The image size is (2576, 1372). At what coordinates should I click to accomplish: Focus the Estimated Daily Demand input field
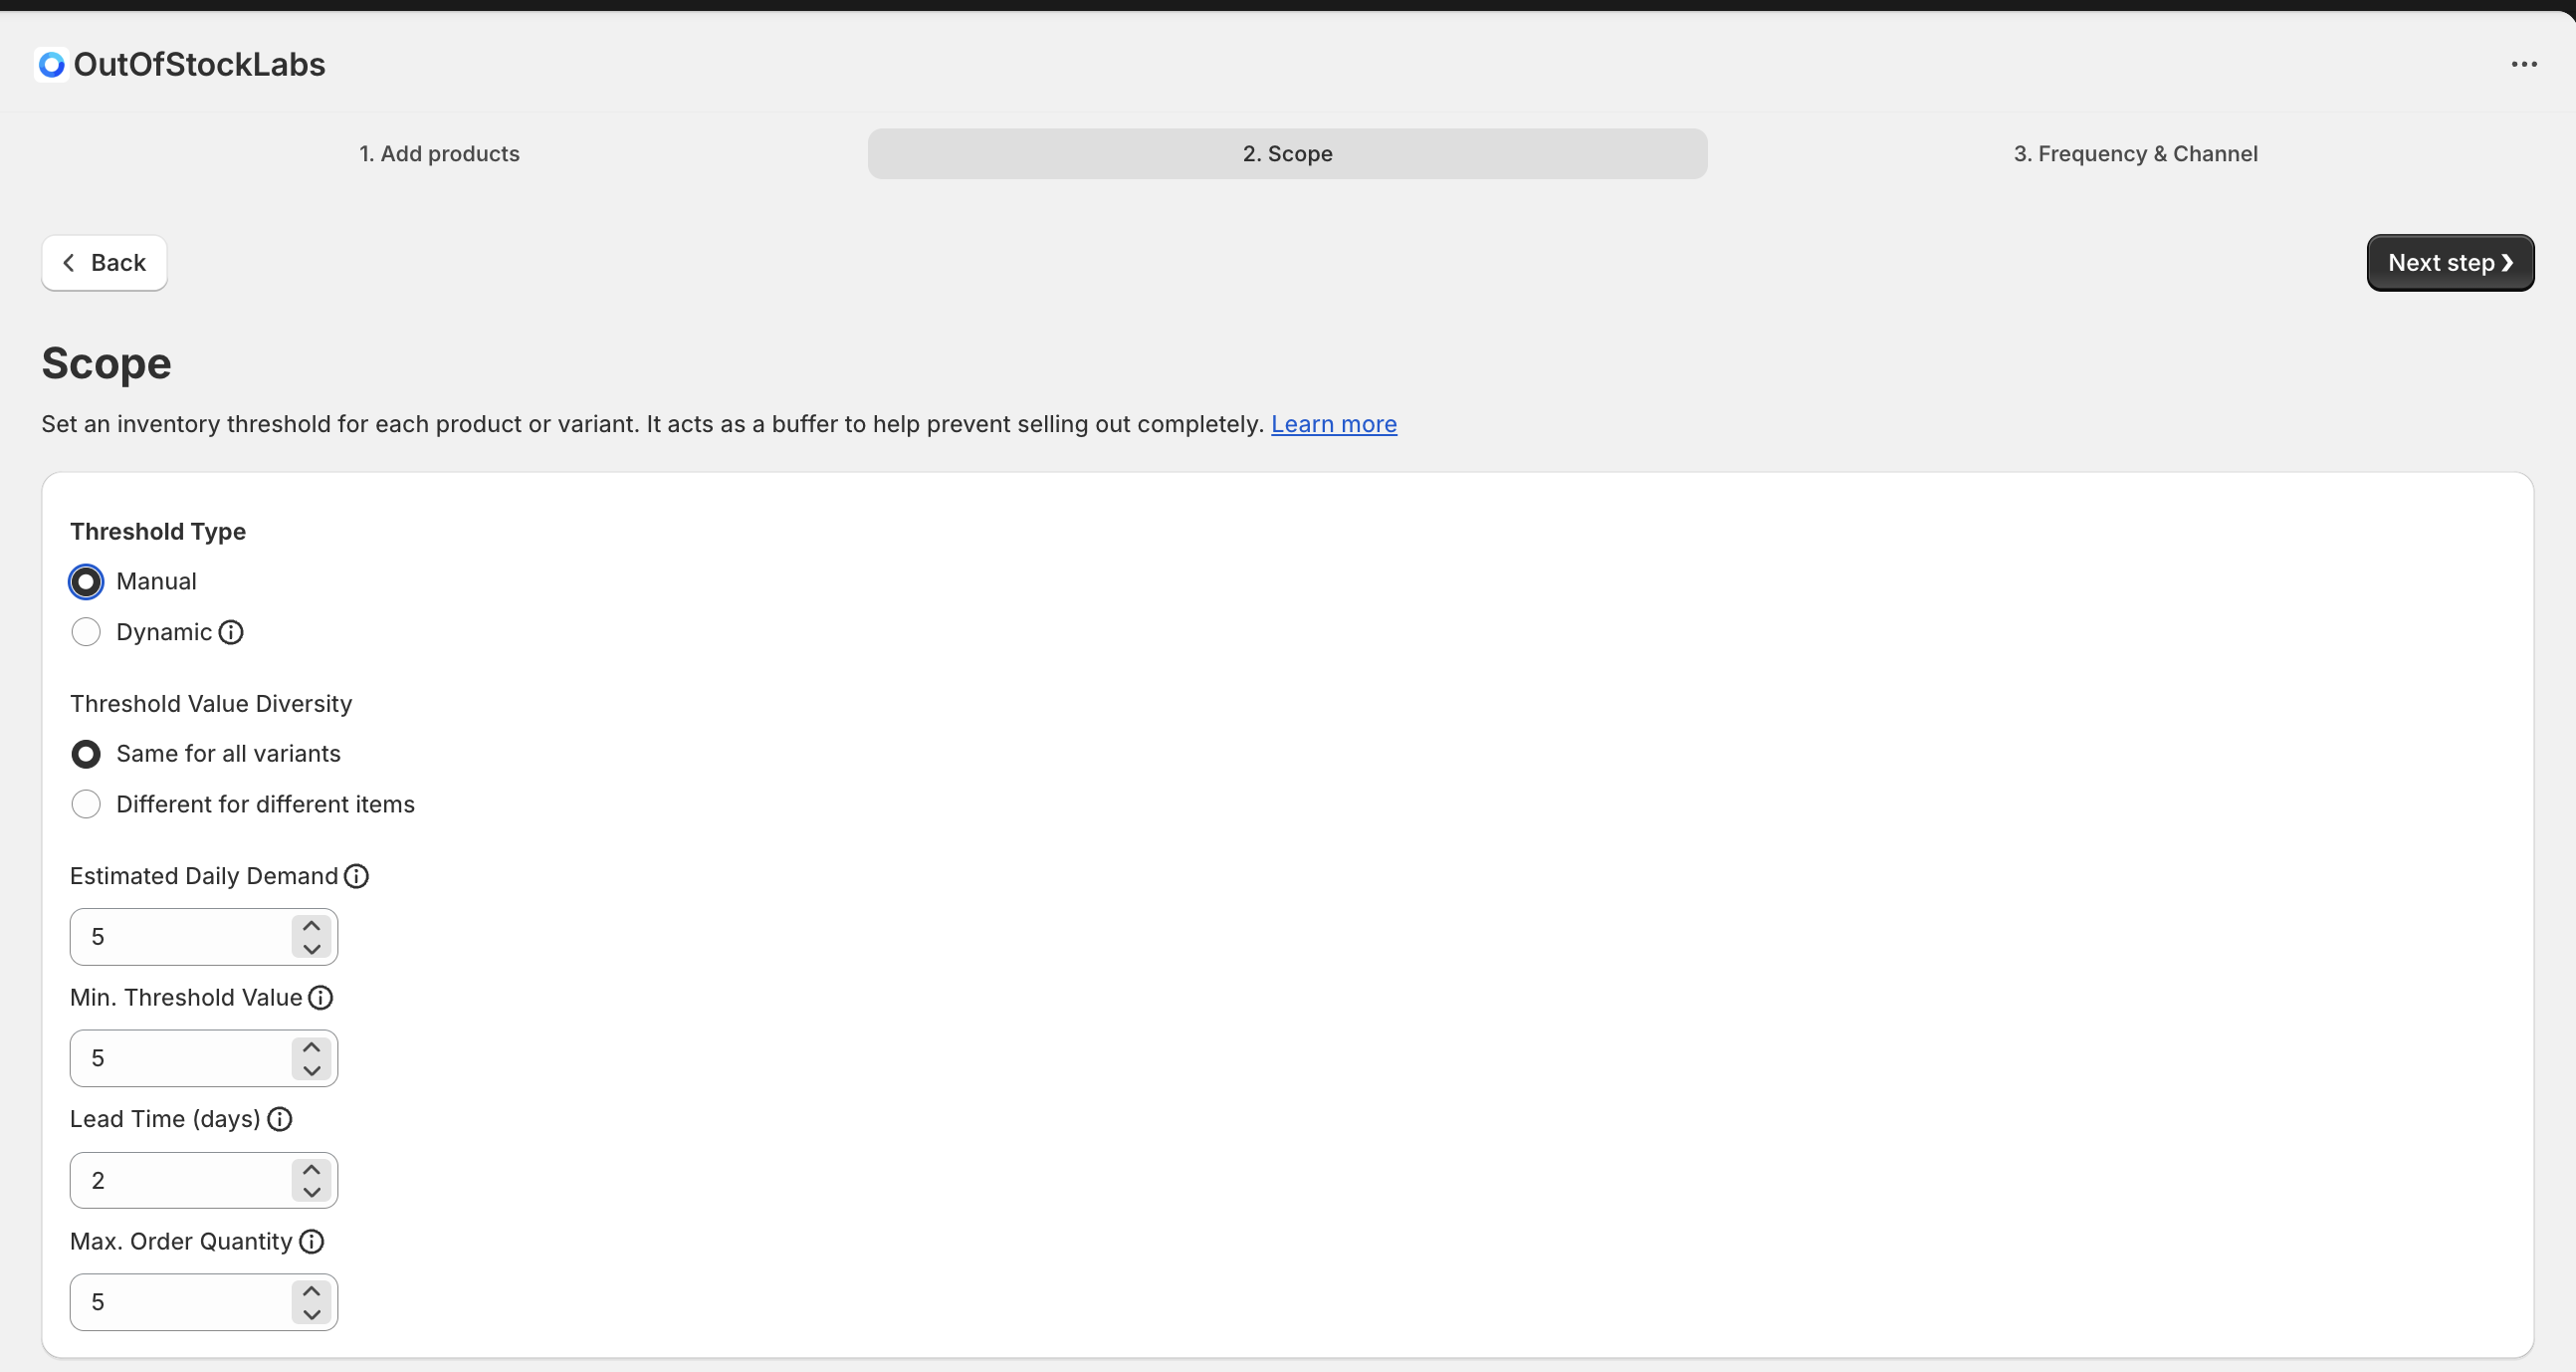(204, 937)
